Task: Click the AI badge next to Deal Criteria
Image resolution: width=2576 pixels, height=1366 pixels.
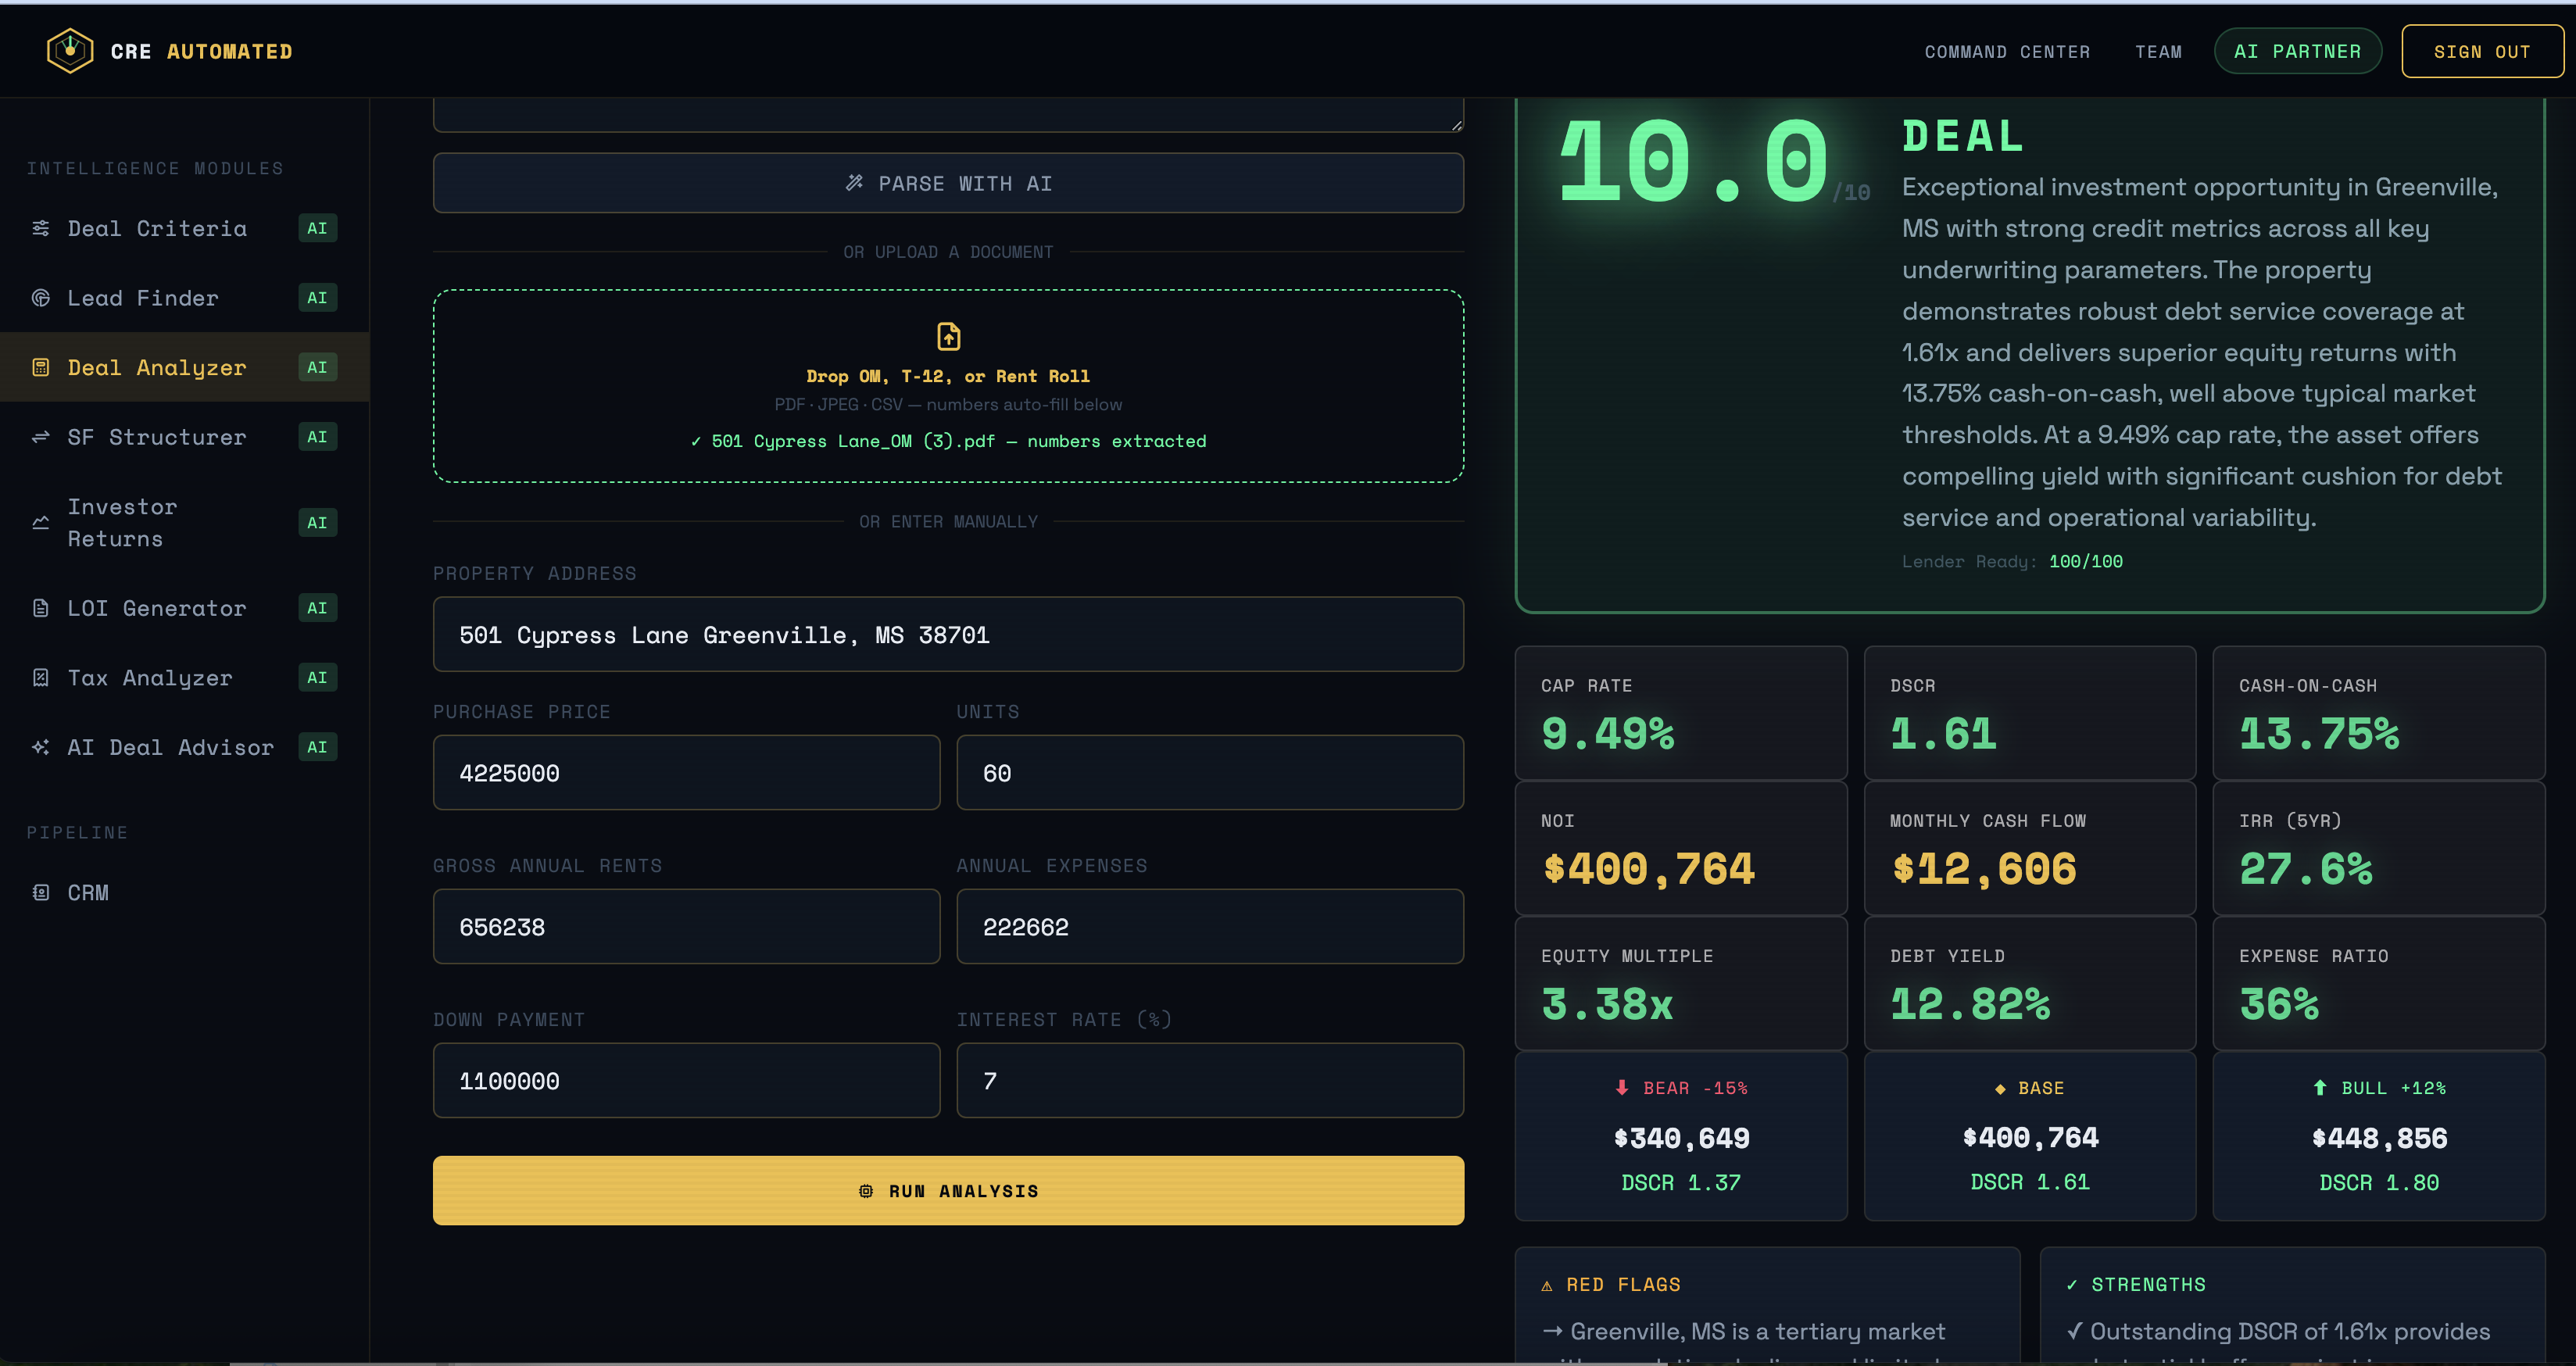Action: [317, 228]
